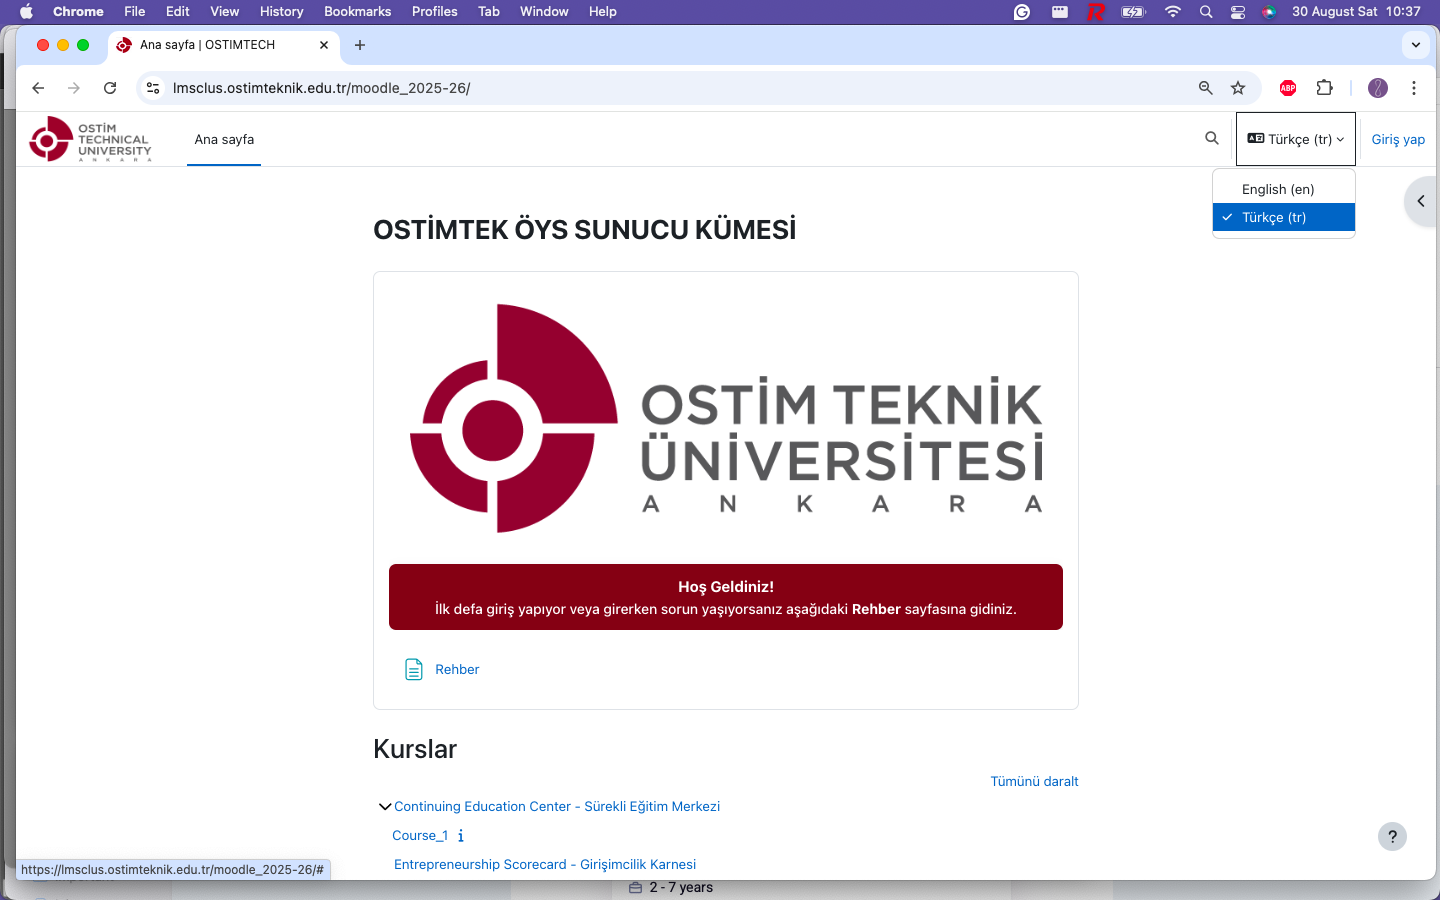Viewport: 1440px width, 900px height.
Task: Click the Tümünü daralt link
Action: pos(1034,781)
